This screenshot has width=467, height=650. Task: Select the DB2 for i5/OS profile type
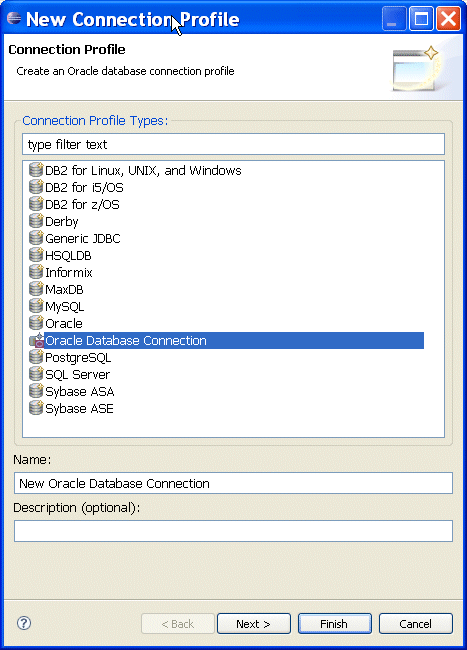pos(84,187)
